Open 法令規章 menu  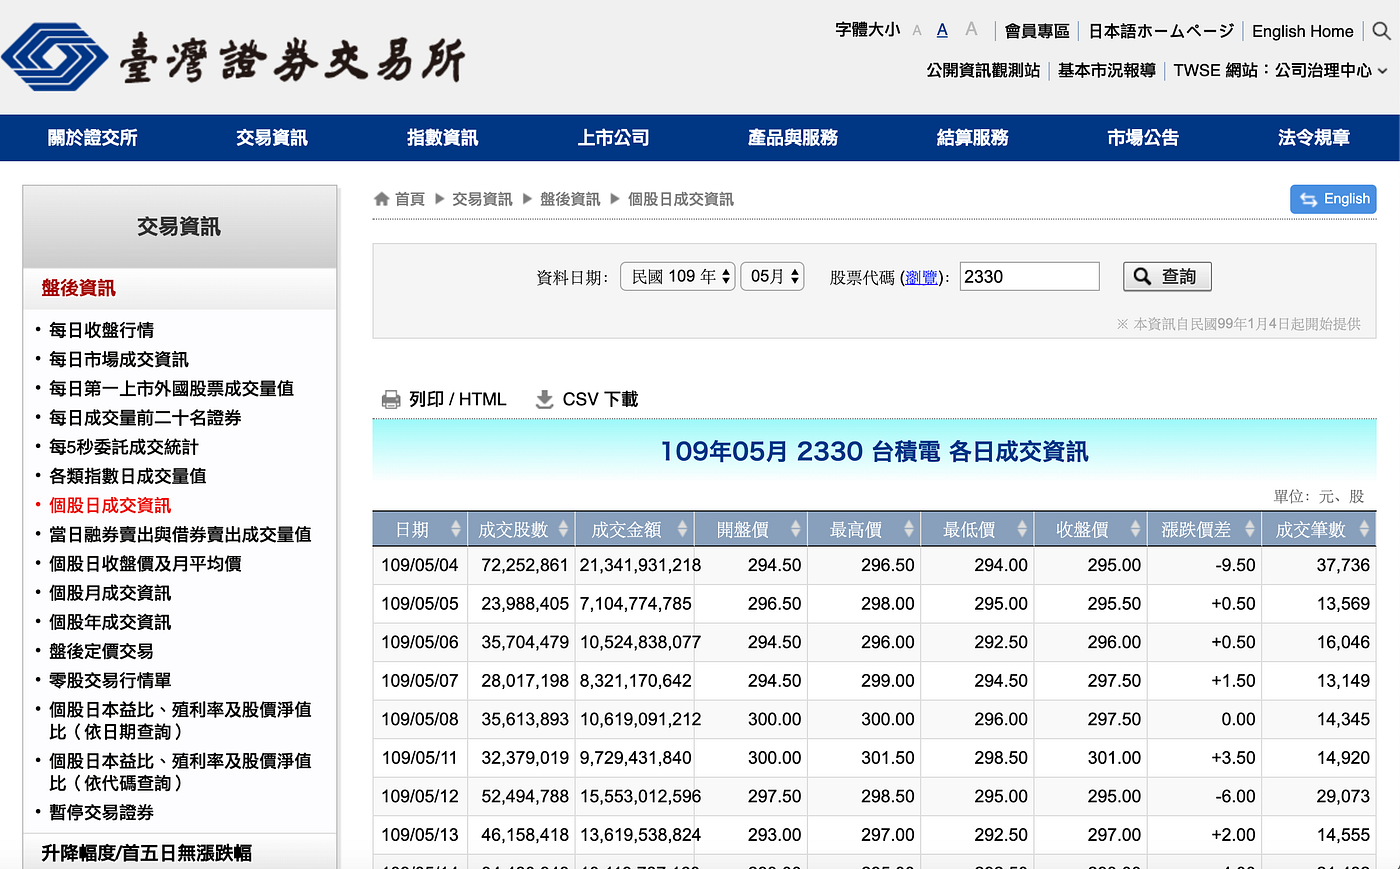(x=1314, y=138)
